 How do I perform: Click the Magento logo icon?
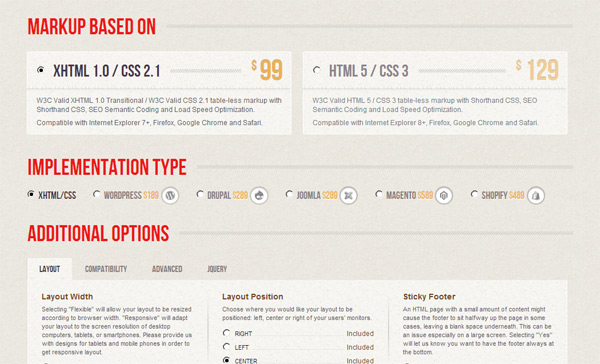[444, 196]
